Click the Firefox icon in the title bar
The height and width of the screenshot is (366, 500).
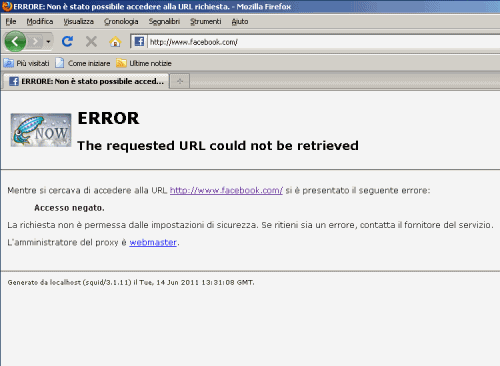tap(7, 6)
